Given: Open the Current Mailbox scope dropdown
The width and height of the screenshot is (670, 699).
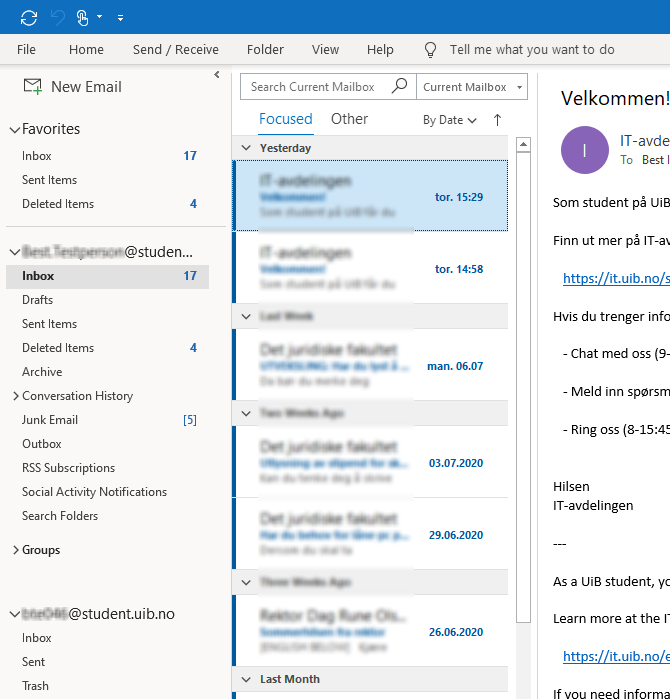Looking at the screenshot, I should pyautogui.click(x=471, y=87).
